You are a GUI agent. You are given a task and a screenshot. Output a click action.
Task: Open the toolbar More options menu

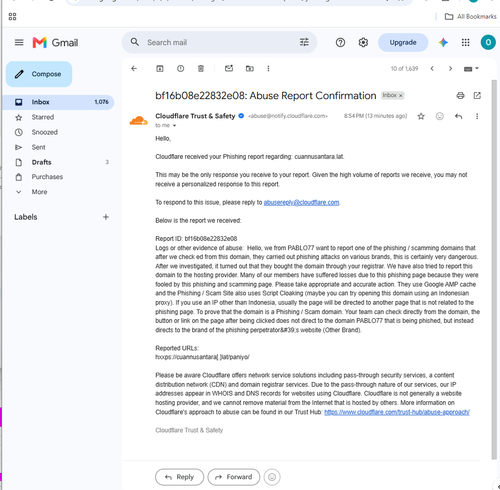(x=268, y=68)
